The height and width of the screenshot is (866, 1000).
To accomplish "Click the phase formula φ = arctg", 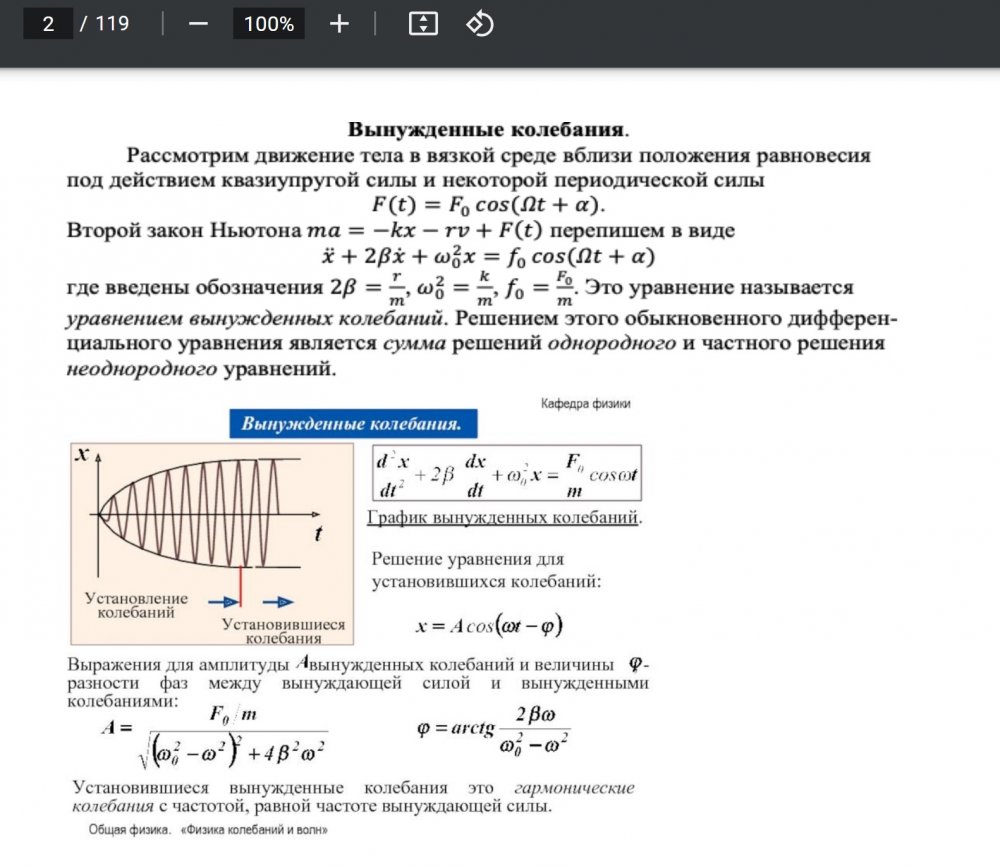I will coord(493,731).
